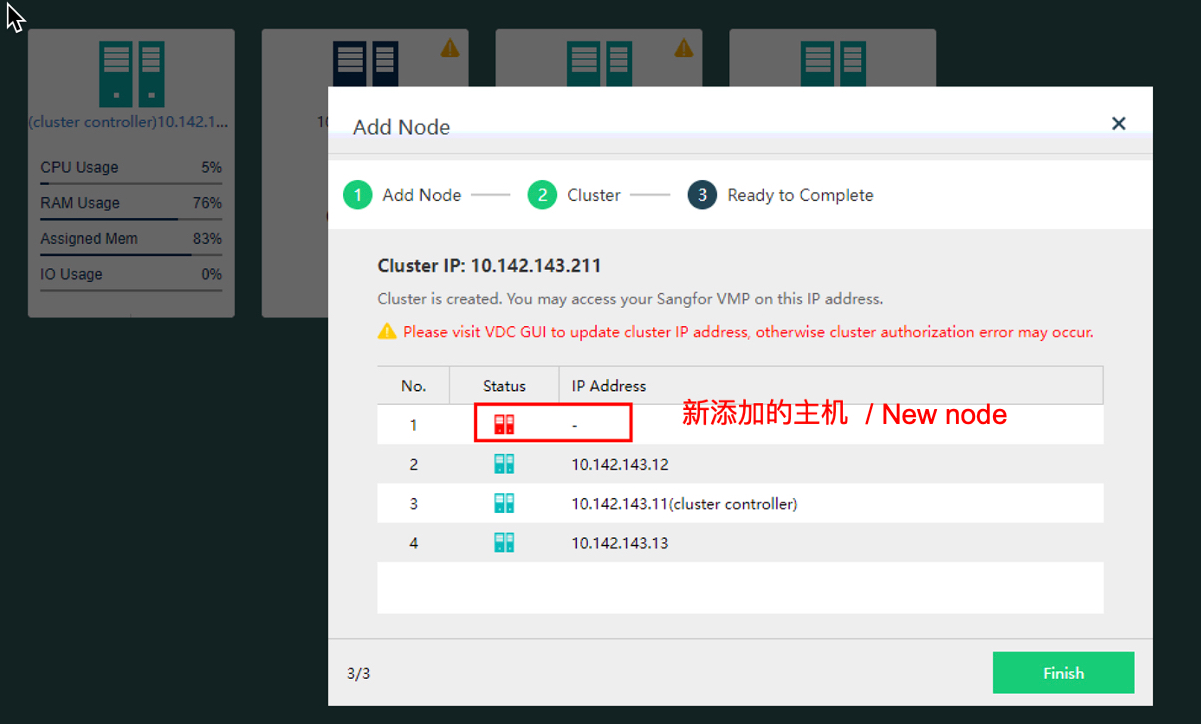Click IO Usage 0% row
Screen dimensions: 1201x724
(x=131, y=278)
